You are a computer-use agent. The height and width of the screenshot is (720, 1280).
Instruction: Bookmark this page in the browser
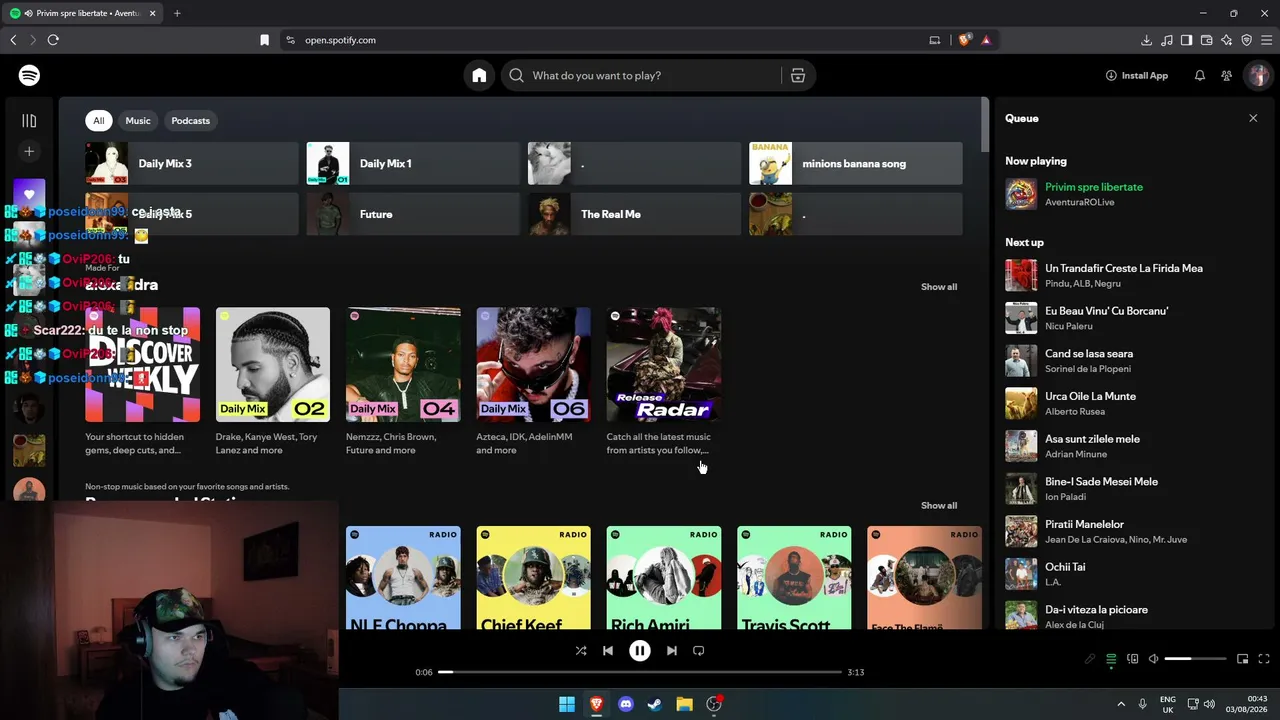pos(264,40)
